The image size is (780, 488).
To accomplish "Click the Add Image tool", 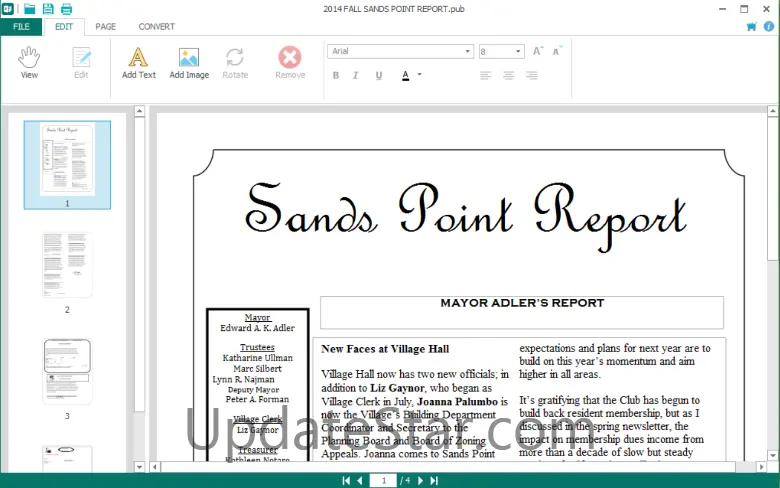I will coord(188,62).
